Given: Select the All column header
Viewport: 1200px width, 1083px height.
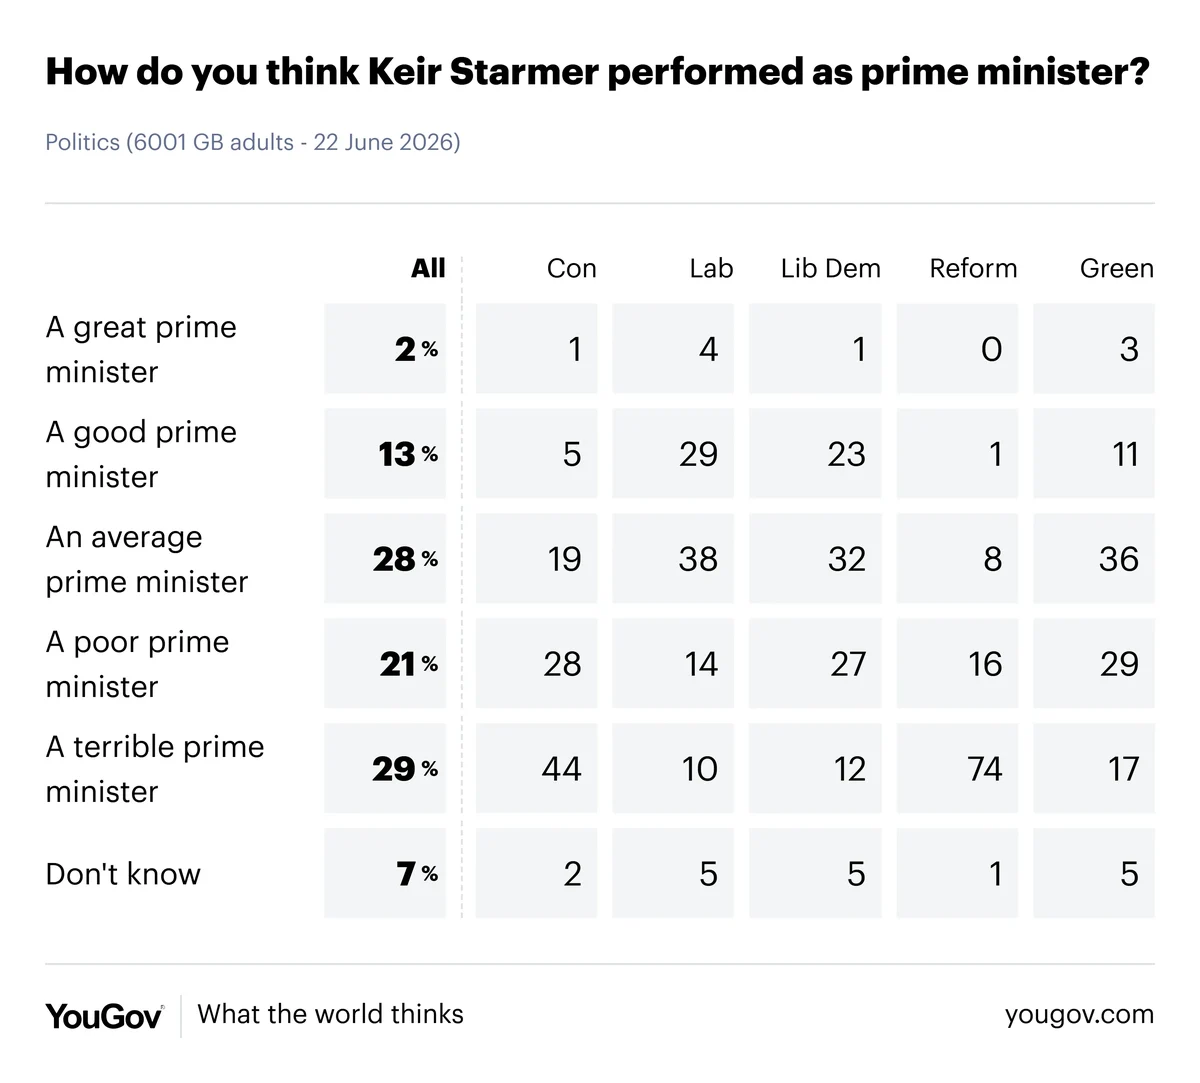Looking at the screenshot, I should pos(428,268).
